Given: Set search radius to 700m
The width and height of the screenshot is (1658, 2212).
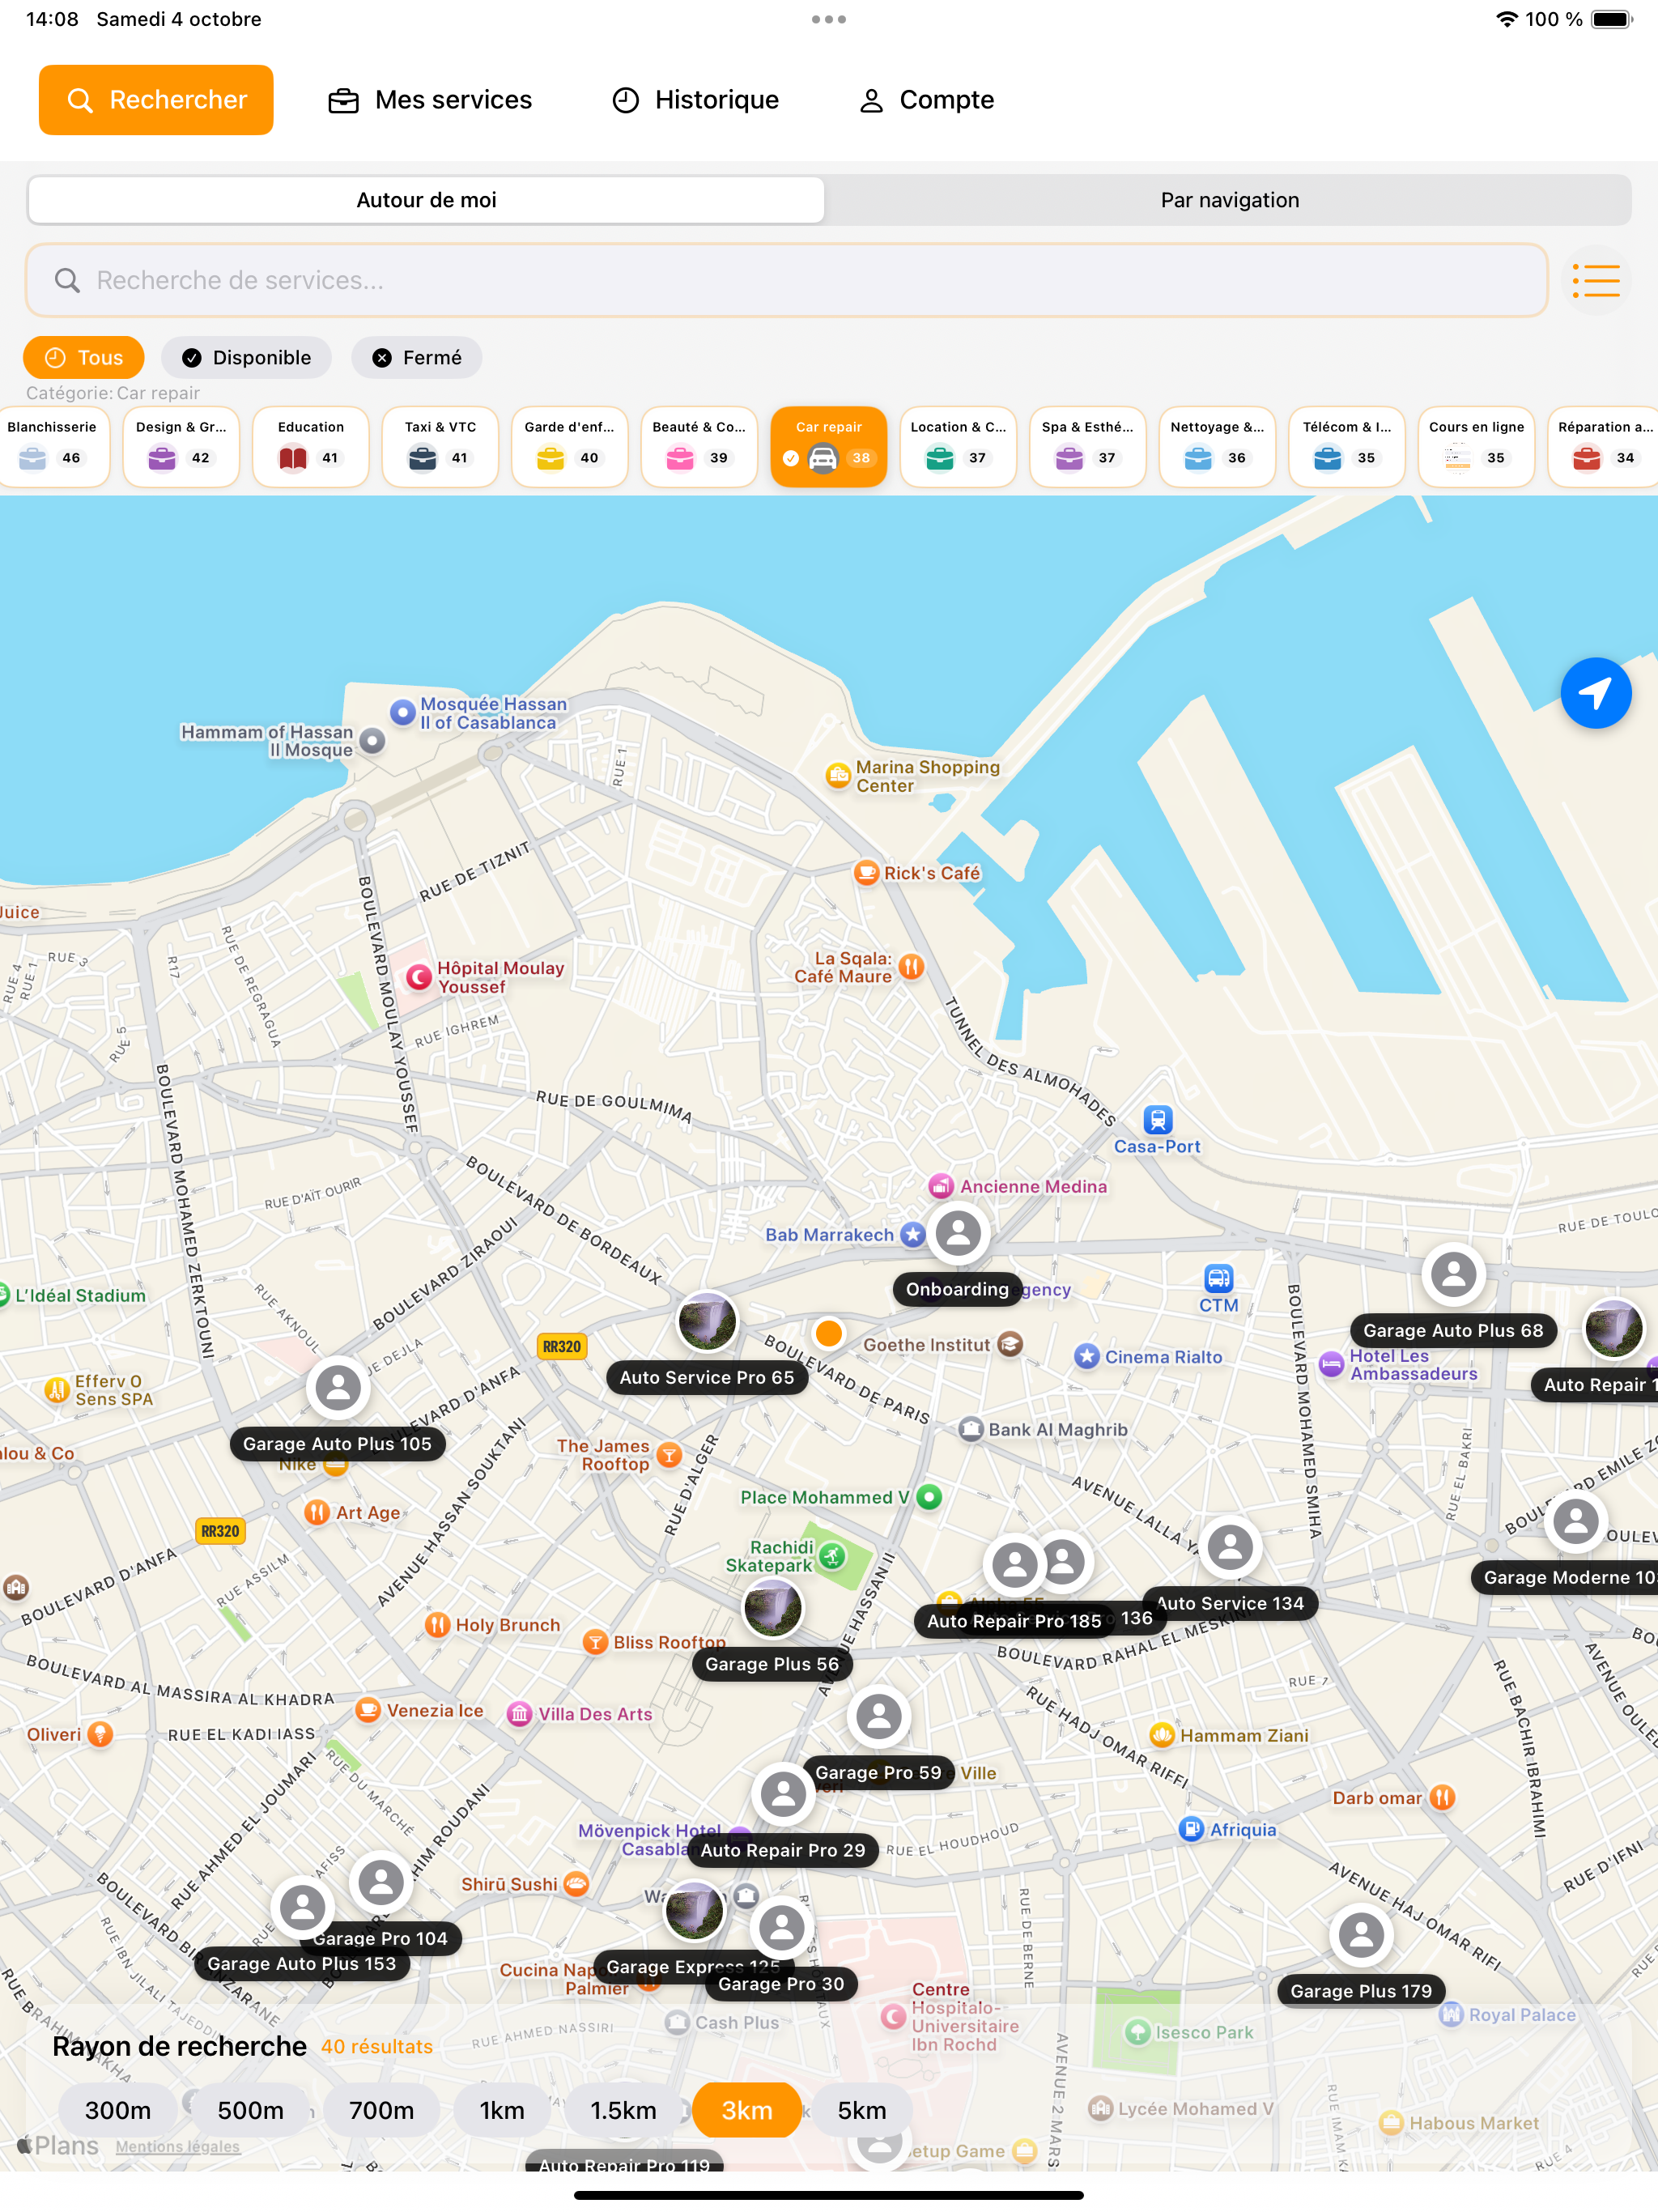Looking at the screenshot, I should tap(381, 2110).
